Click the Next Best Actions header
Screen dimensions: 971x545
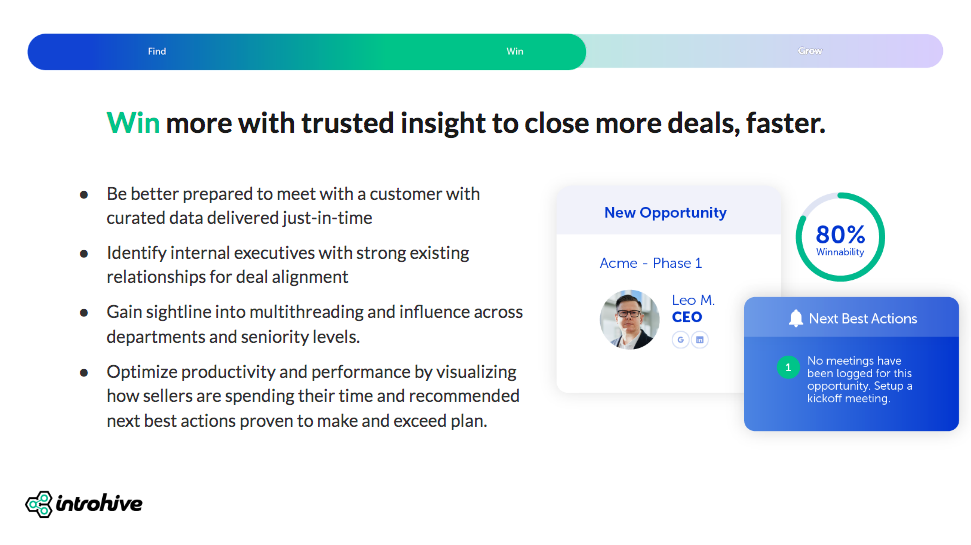click(862, 318)
